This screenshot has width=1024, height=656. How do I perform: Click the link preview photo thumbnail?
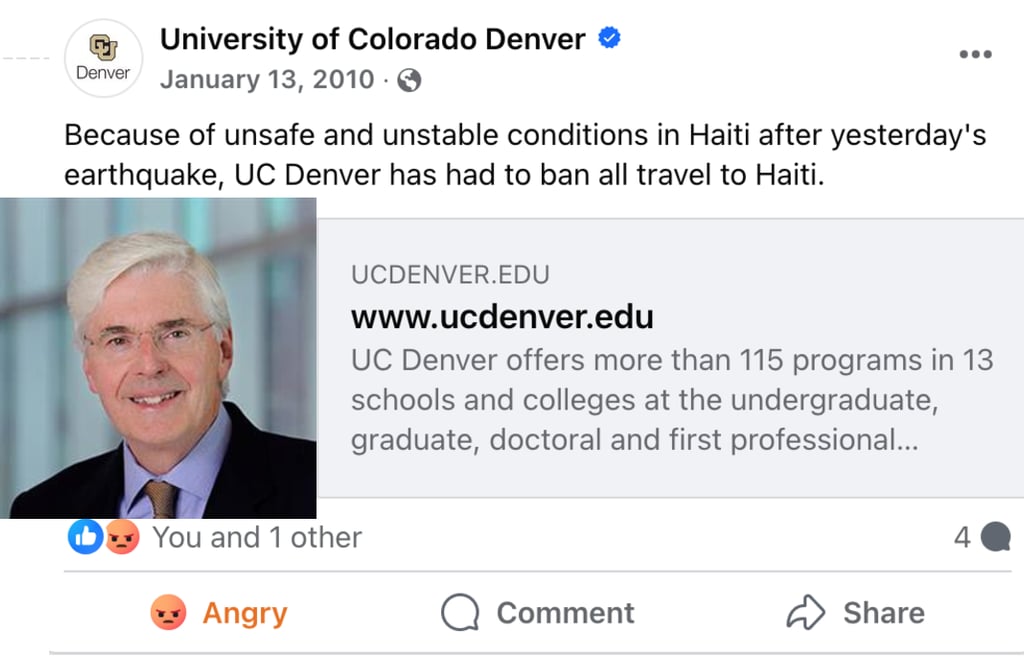click(158, 358)
